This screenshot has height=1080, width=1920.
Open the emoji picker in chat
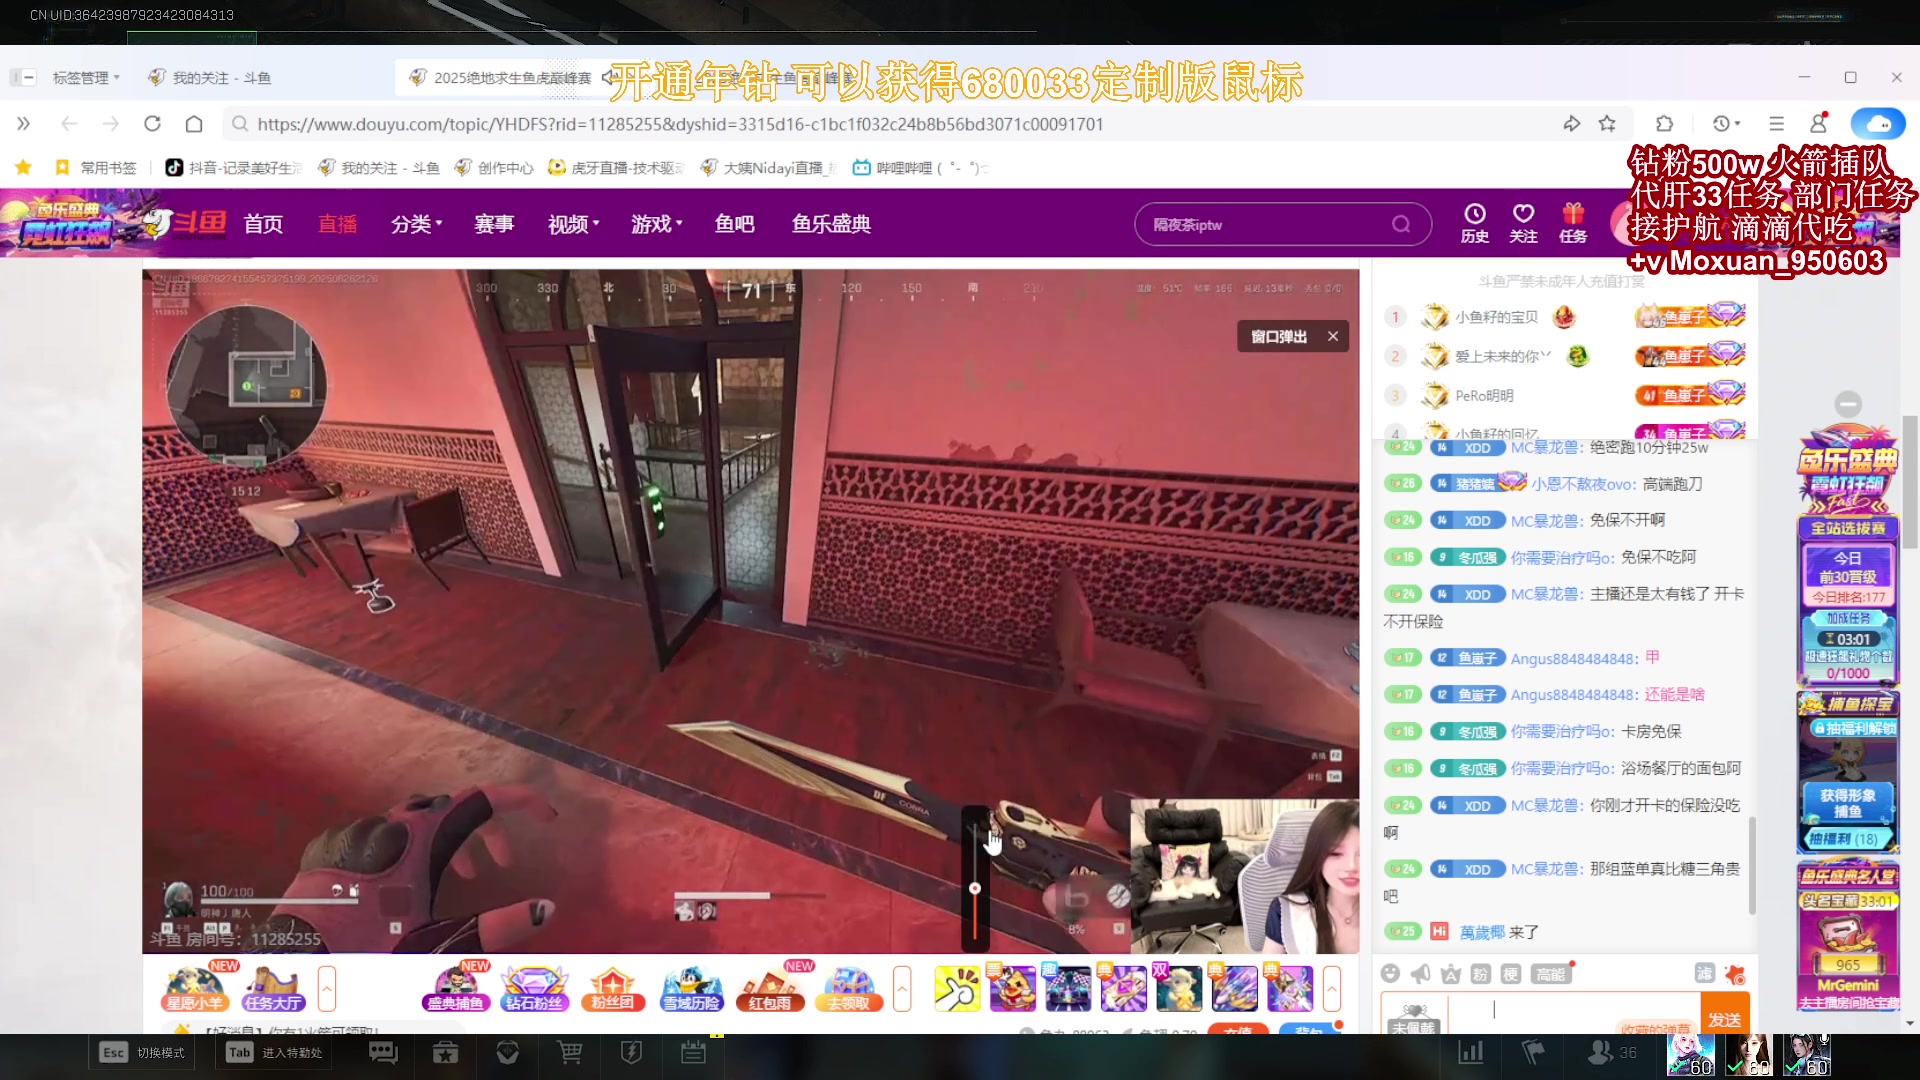point(1390,974)
